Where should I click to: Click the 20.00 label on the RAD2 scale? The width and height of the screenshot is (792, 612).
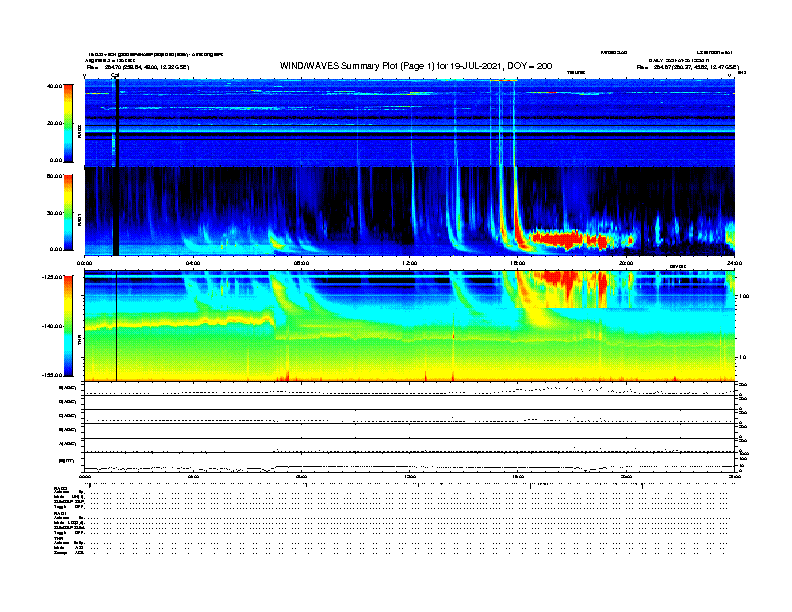coord(54,123)
